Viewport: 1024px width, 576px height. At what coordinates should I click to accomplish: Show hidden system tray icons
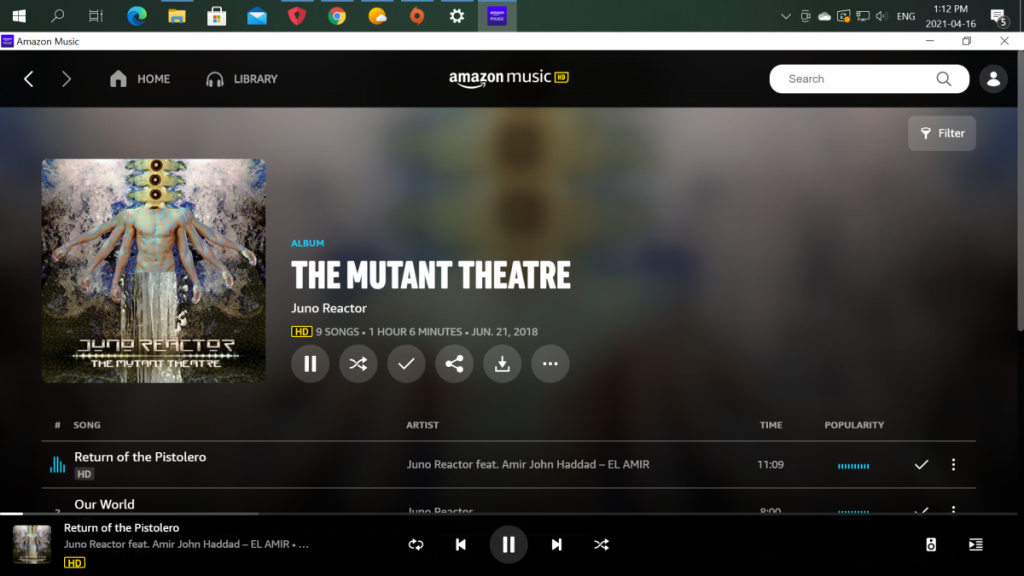click(x=786, y=16)
